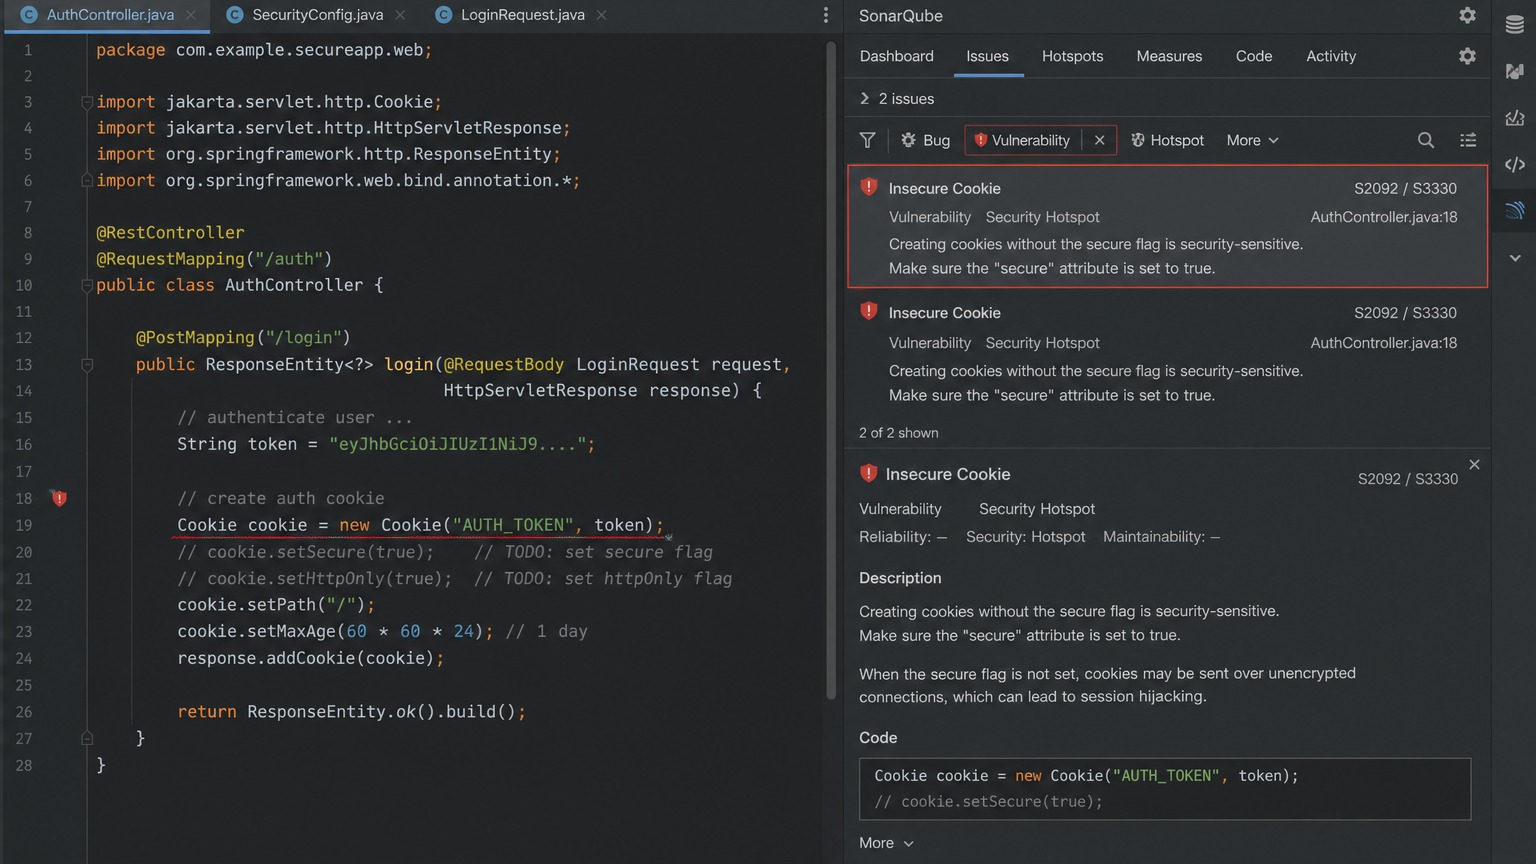Viewport: 1536px width, 864px height.
Task: Click the red shield in detail header
Action: [x=868, y=473]
